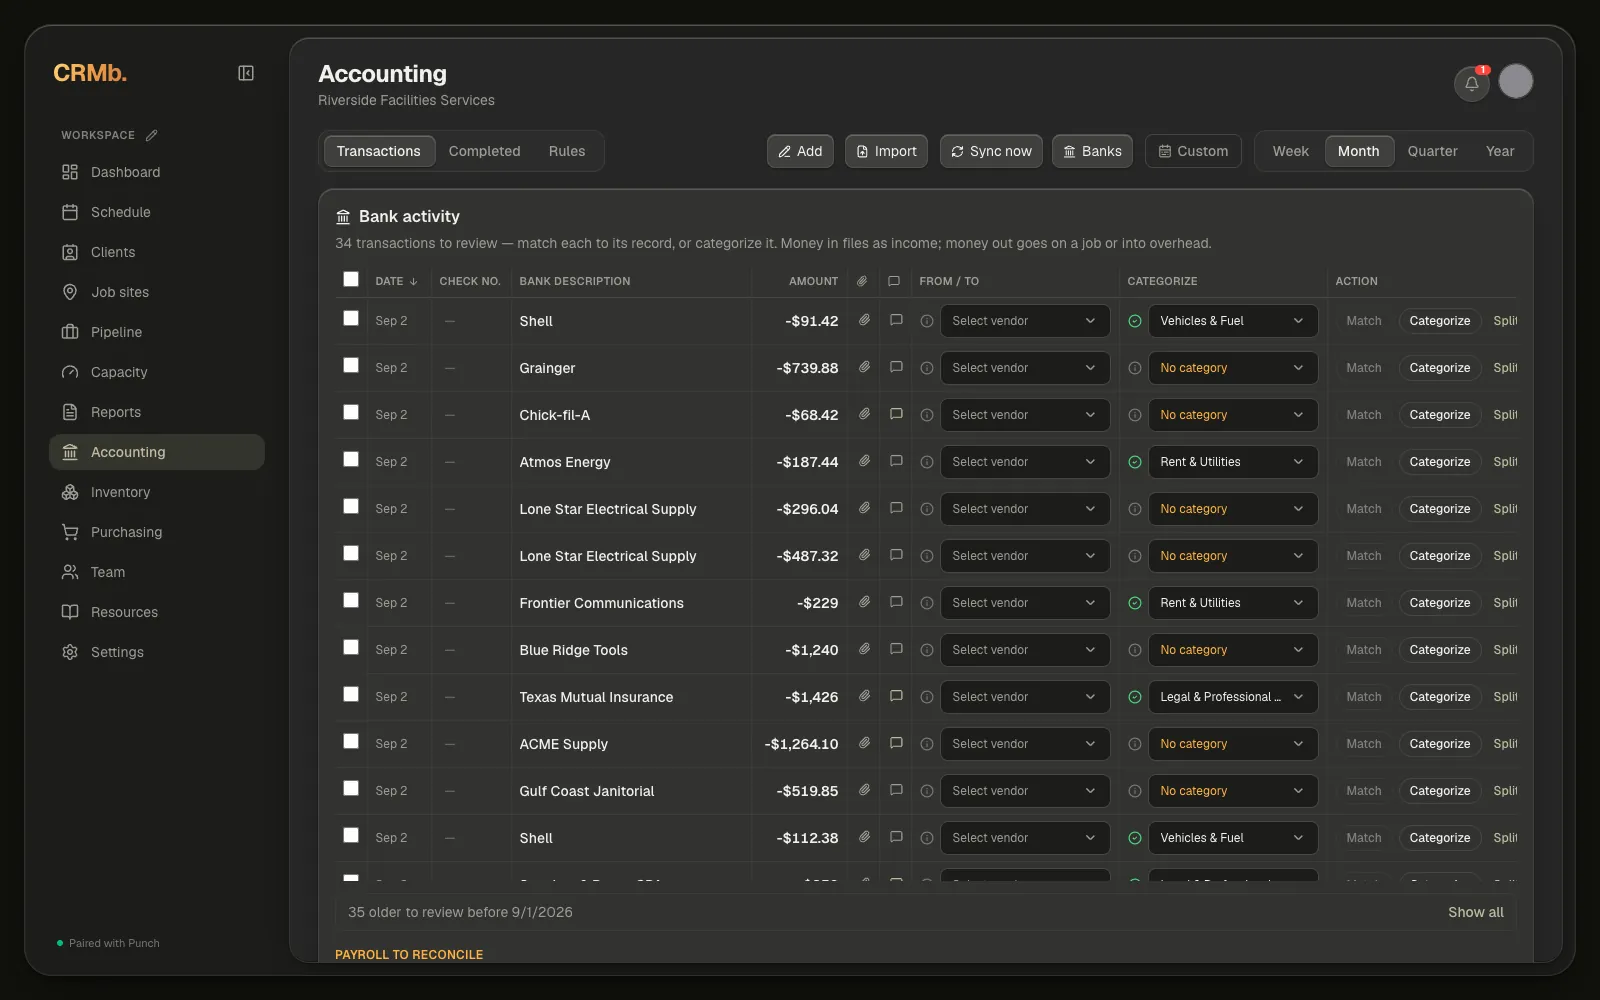
Task: Open the Select vendor dropdown for Grainger
Action: pos(1025,368)
